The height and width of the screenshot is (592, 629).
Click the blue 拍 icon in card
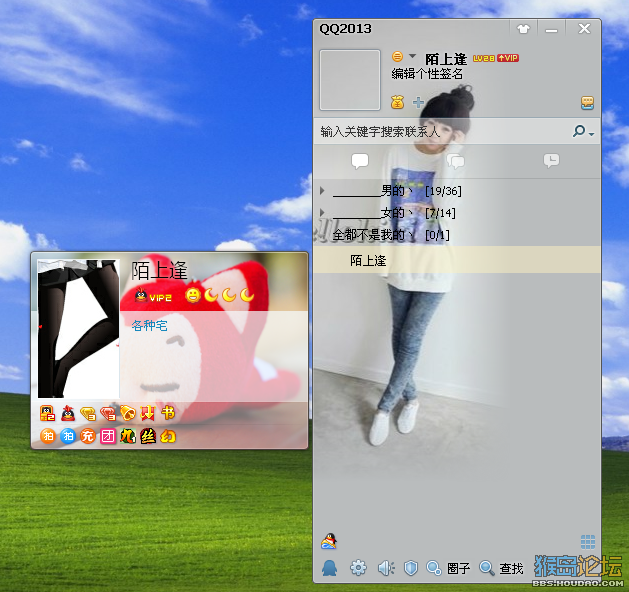coord(68,436)
